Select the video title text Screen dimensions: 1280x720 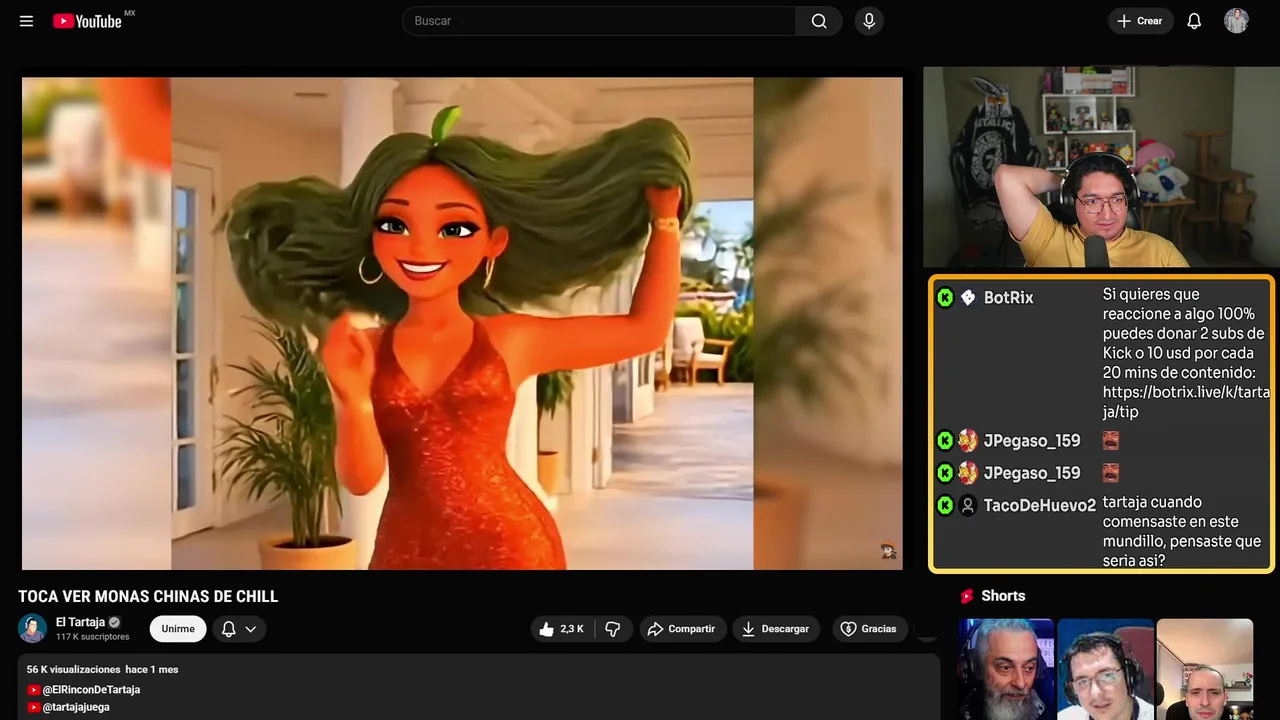pos(148,596)
